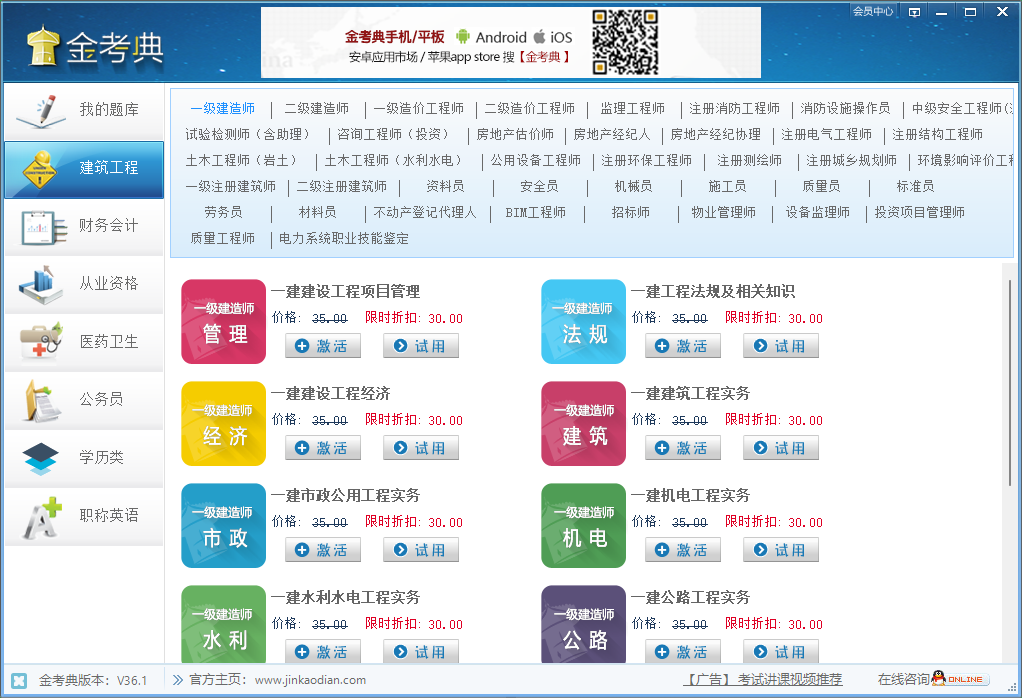The height and width of the screenshot is (698, 1022).
Task: Try 一建公路工程实务 with 试用
Action: (x=781, y=652)
